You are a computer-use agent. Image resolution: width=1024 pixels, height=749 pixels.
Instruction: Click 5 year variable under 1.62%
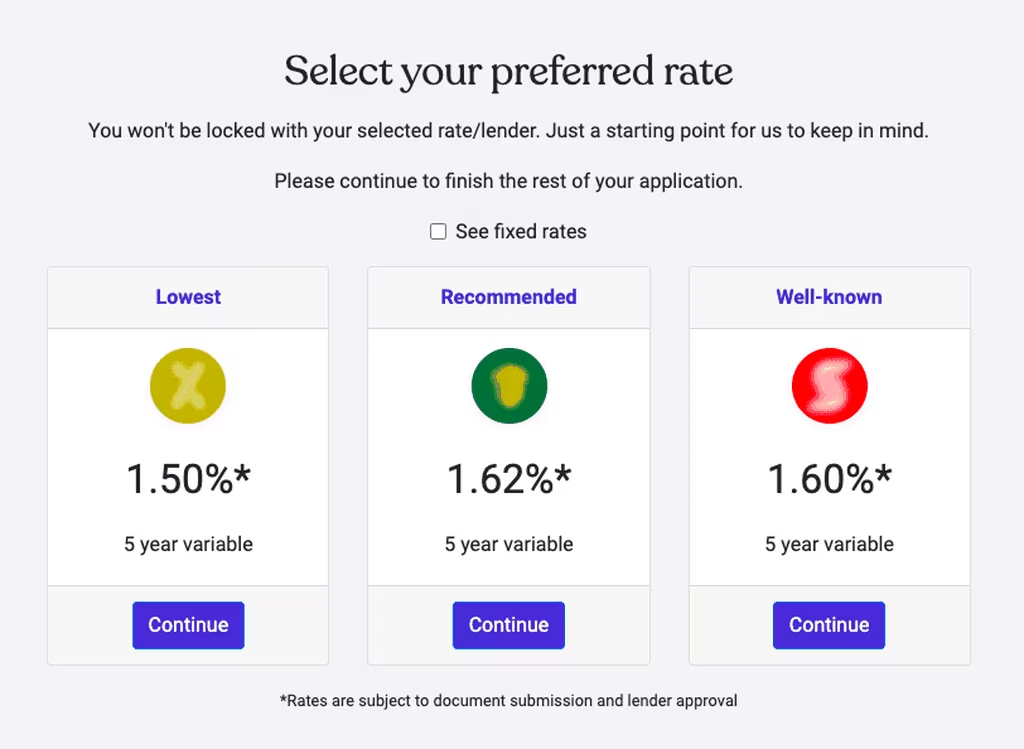click(x=509, y=545)
